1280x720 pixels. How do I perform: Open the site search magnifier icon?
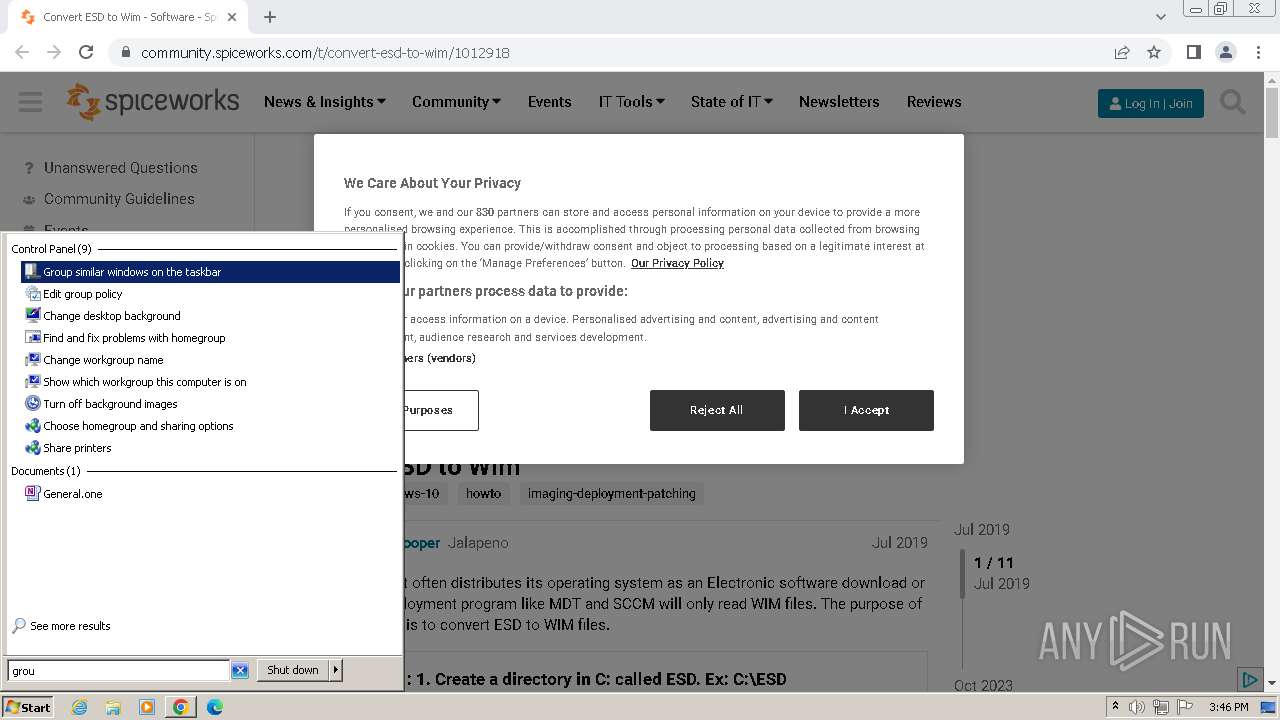click(x=1233, y=102)
